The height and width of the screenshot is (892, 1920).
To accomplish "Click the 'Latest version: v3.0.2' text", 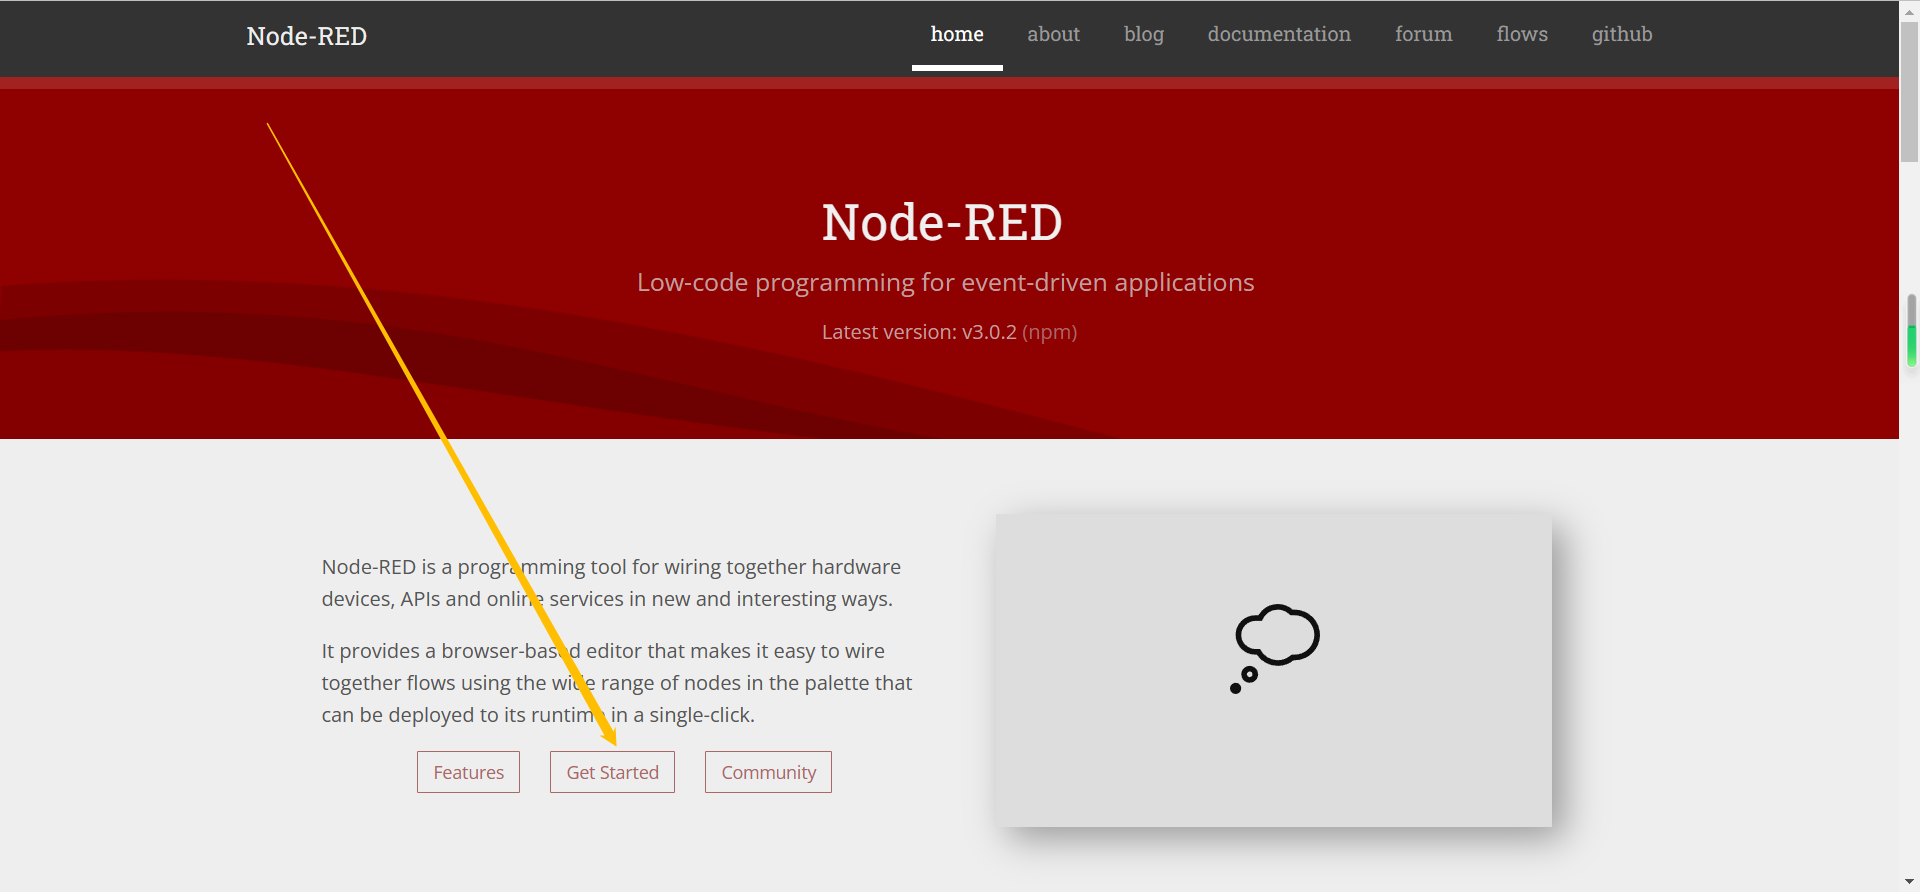I will (x=919, y=332).
